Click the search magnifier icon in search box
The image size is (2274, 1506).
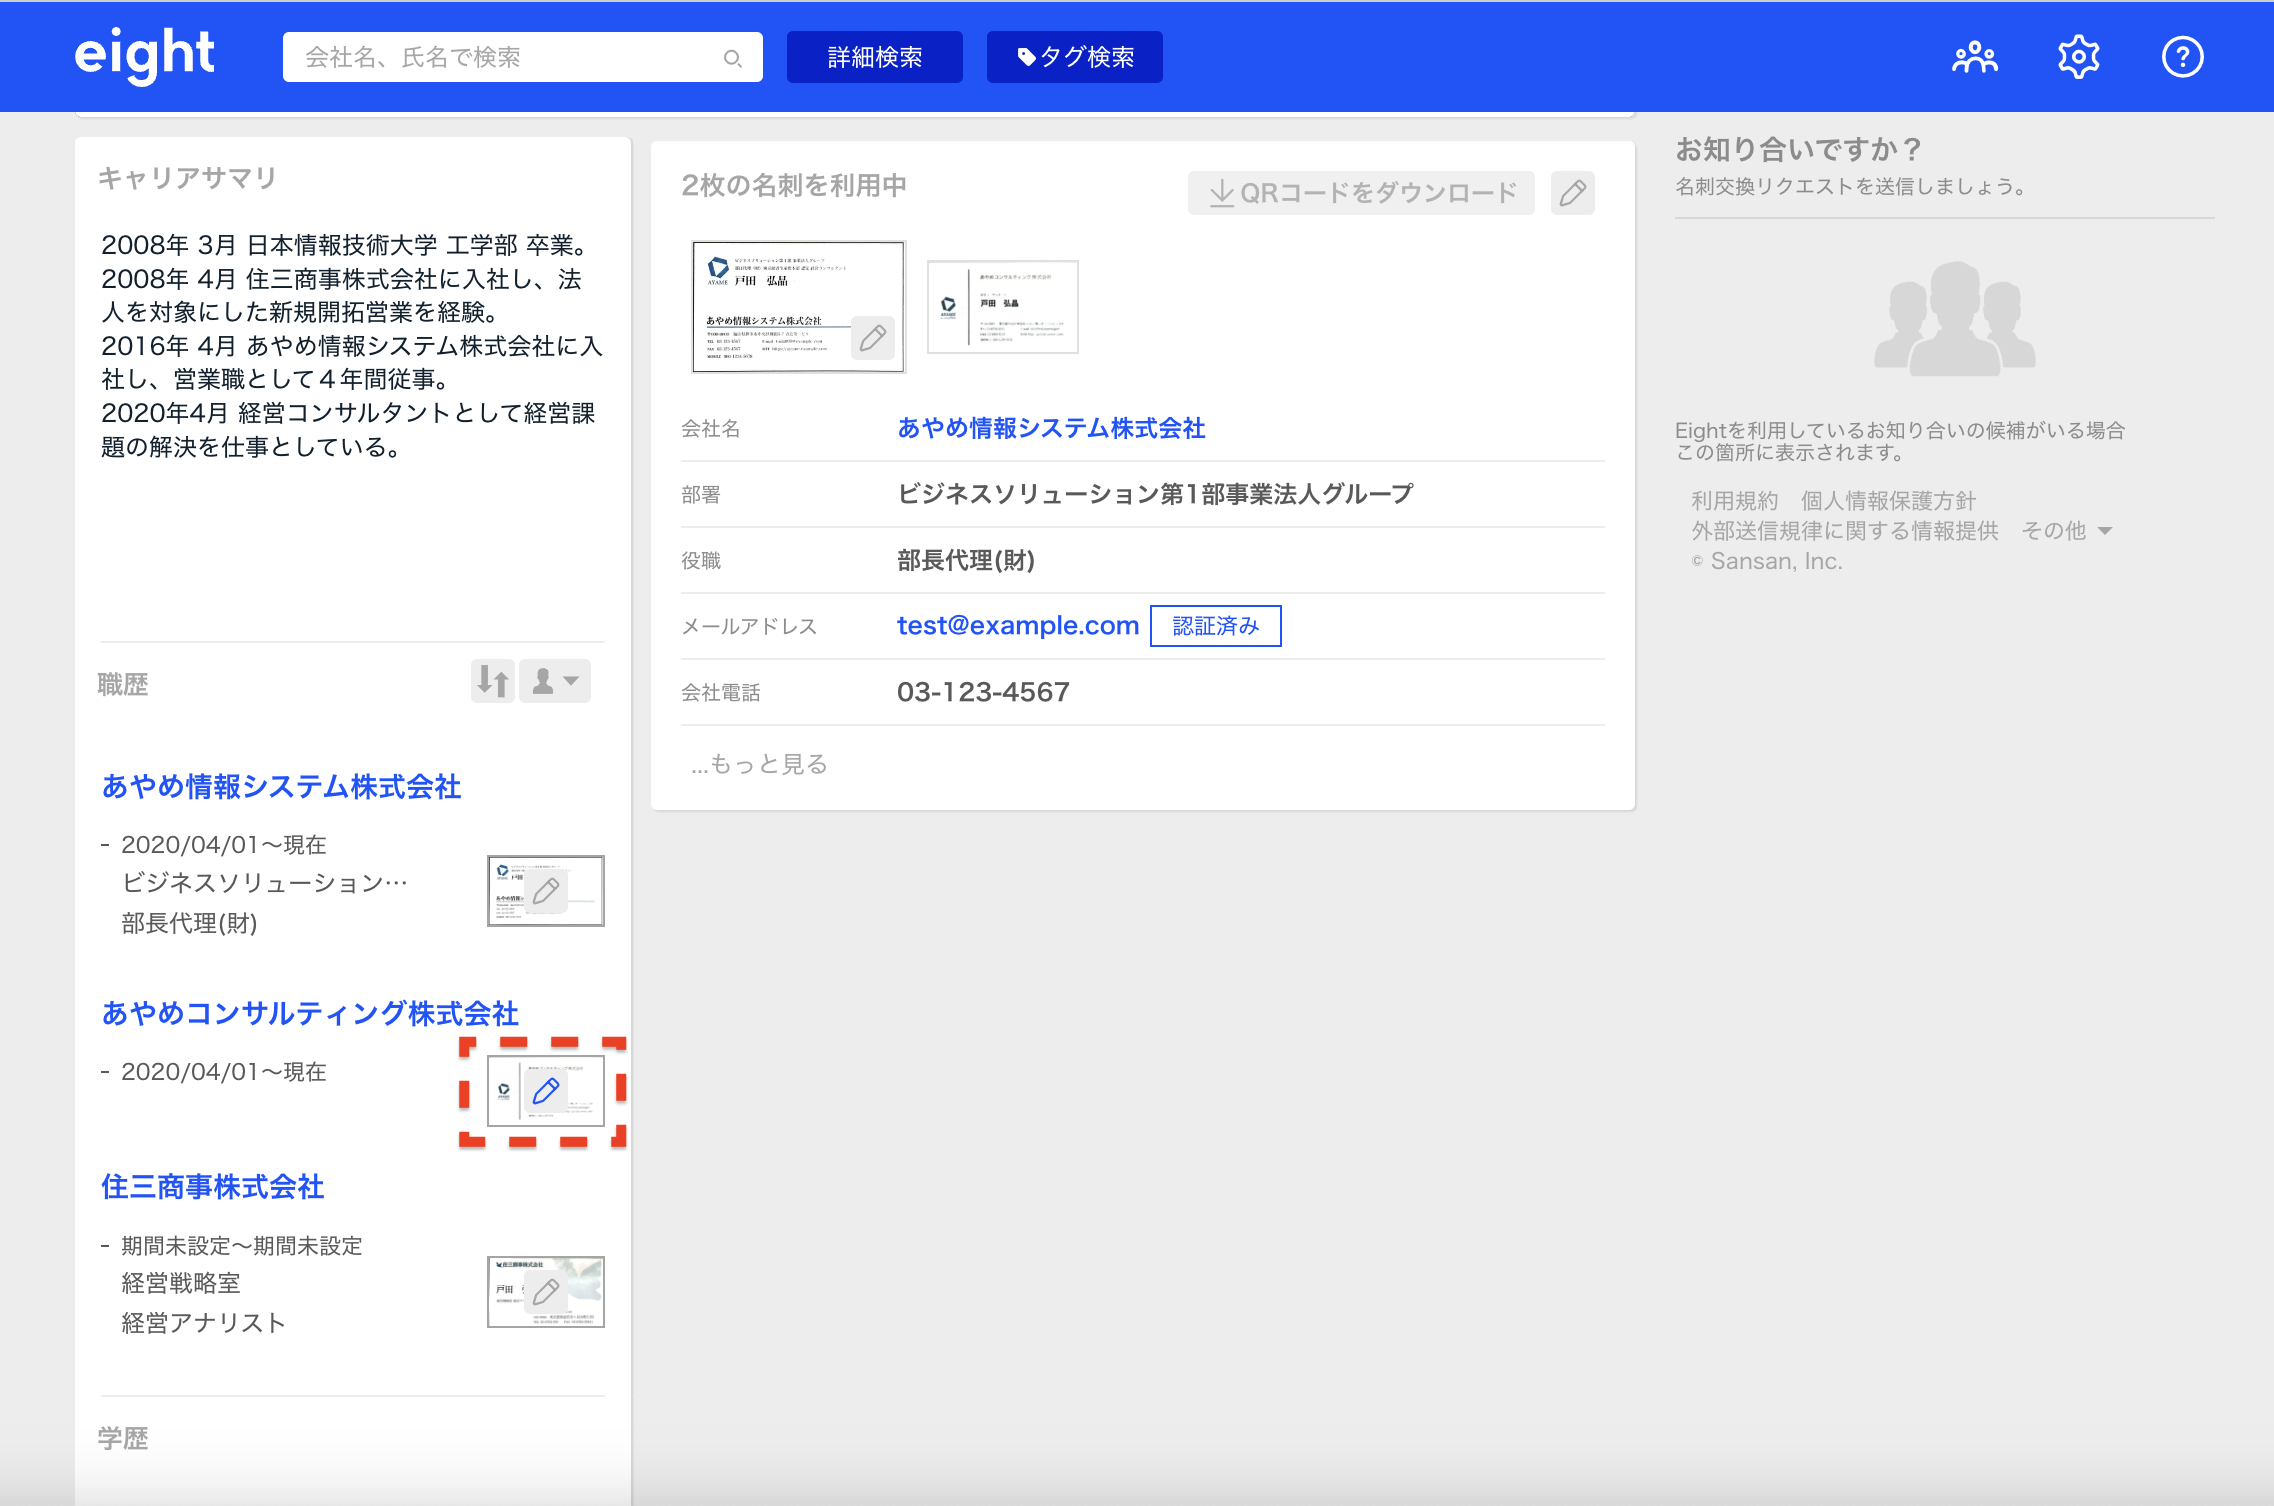pos(733,58)
